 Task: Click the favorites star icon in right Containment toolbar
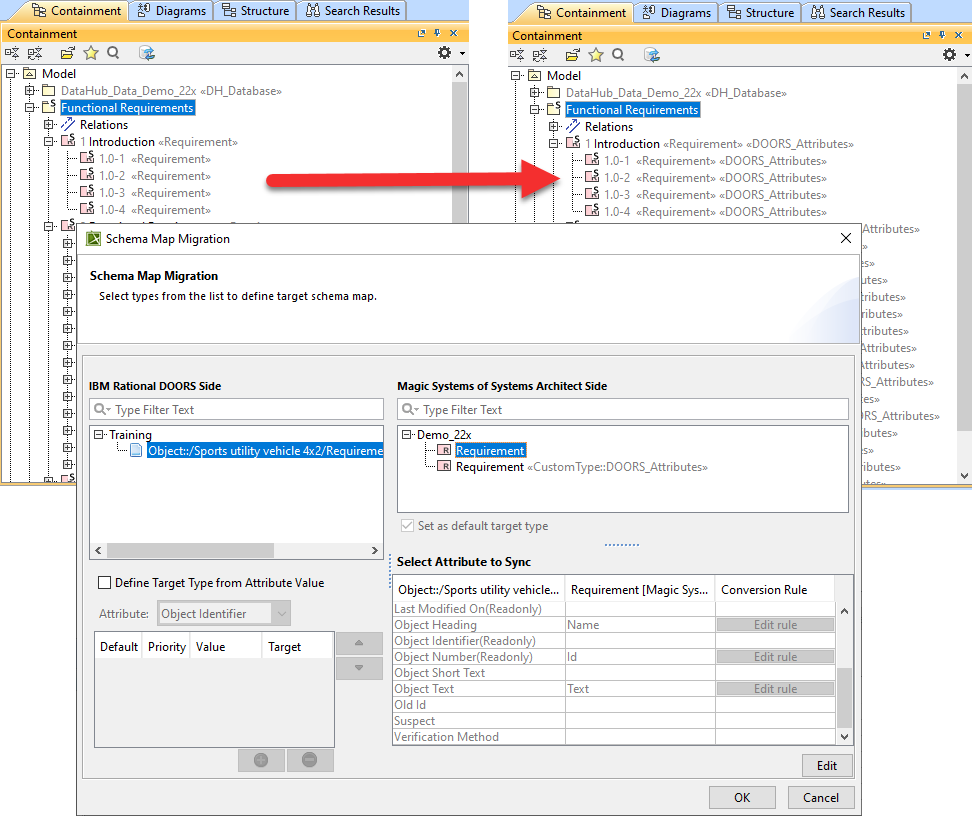596,55
